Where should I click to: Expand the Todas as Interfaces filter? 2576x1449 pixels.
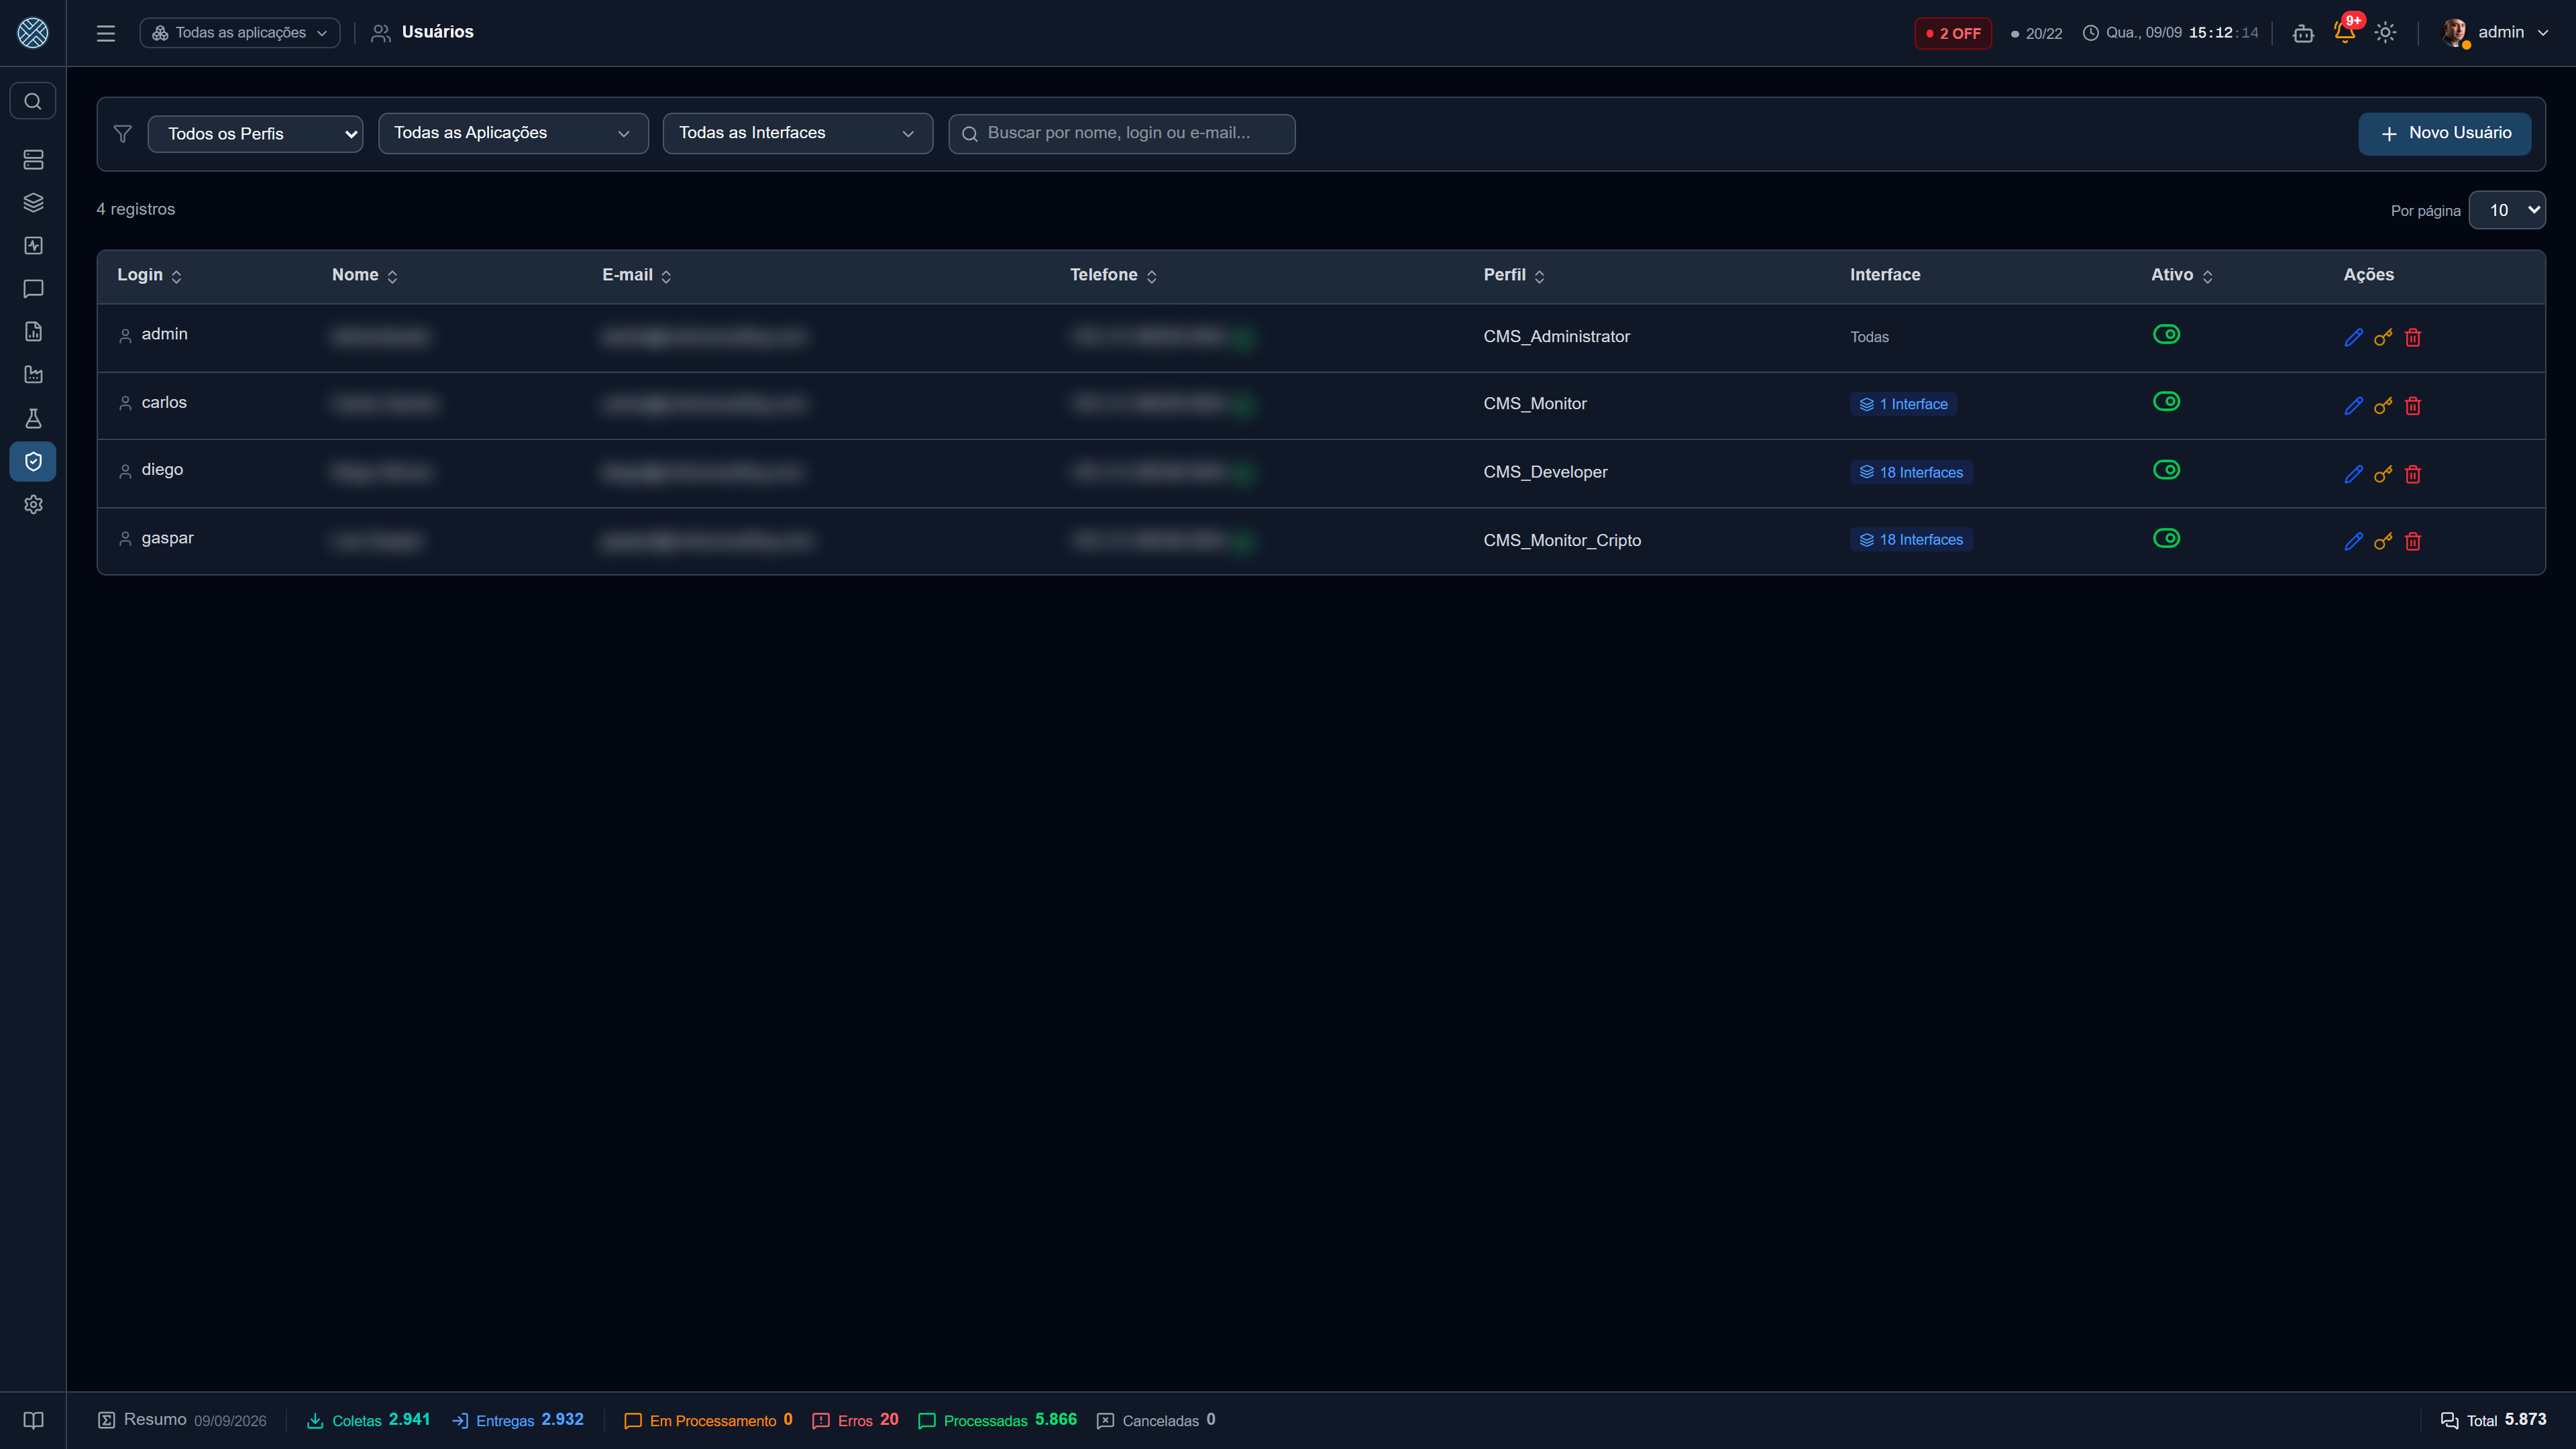pos(797,133)
